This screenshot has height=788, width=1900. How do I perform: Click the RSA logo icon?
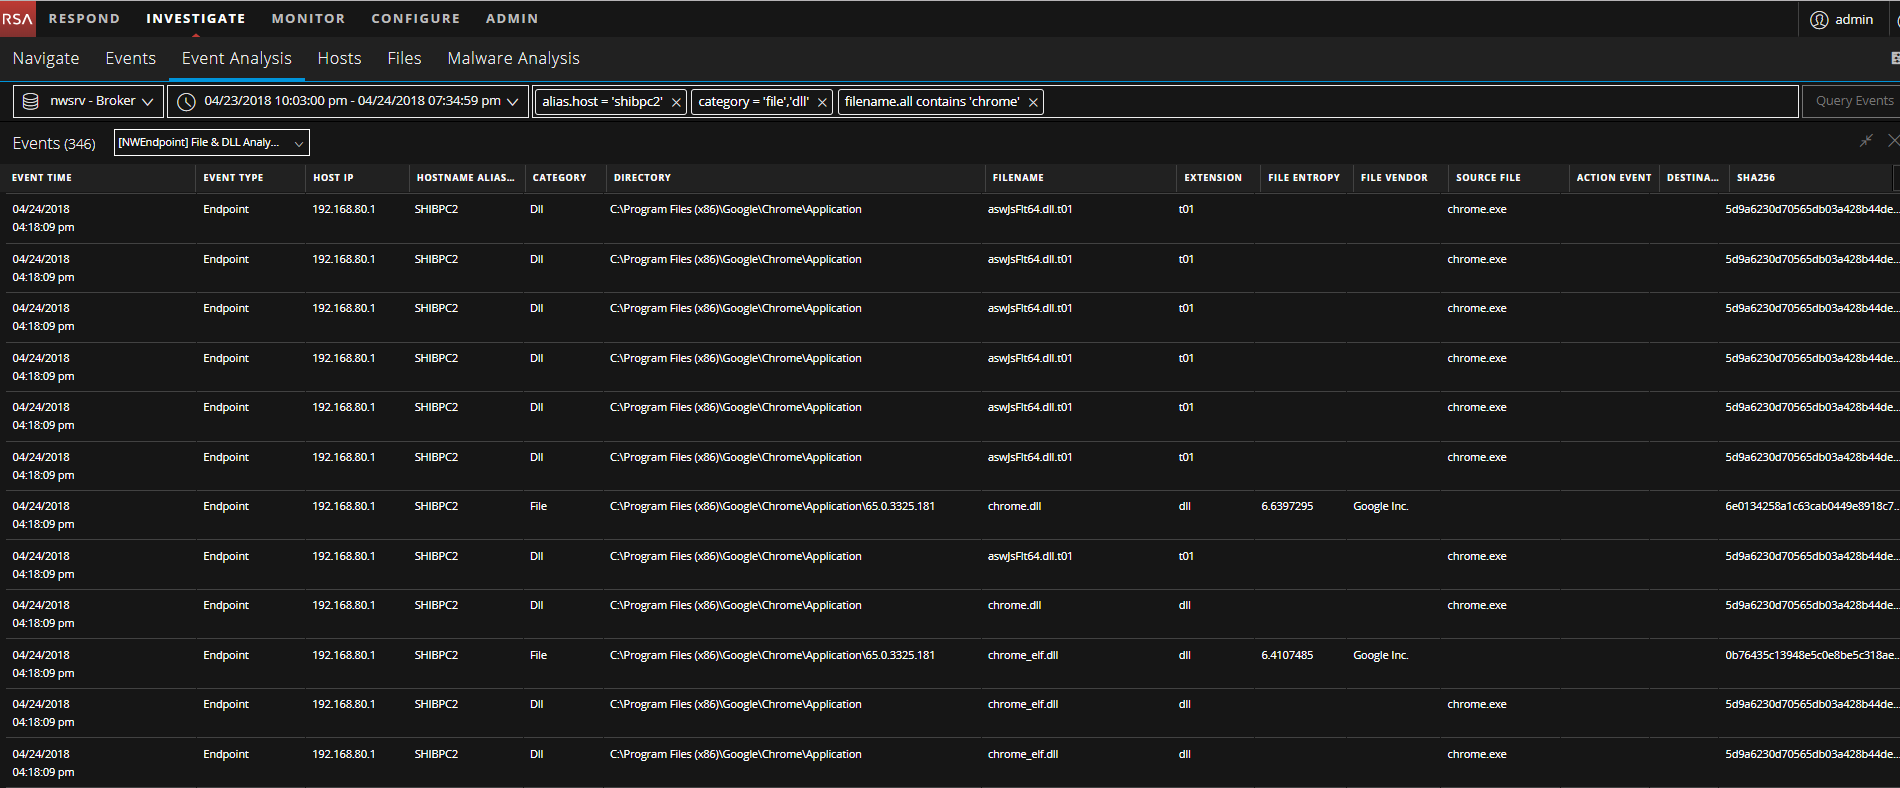[17, 18]
